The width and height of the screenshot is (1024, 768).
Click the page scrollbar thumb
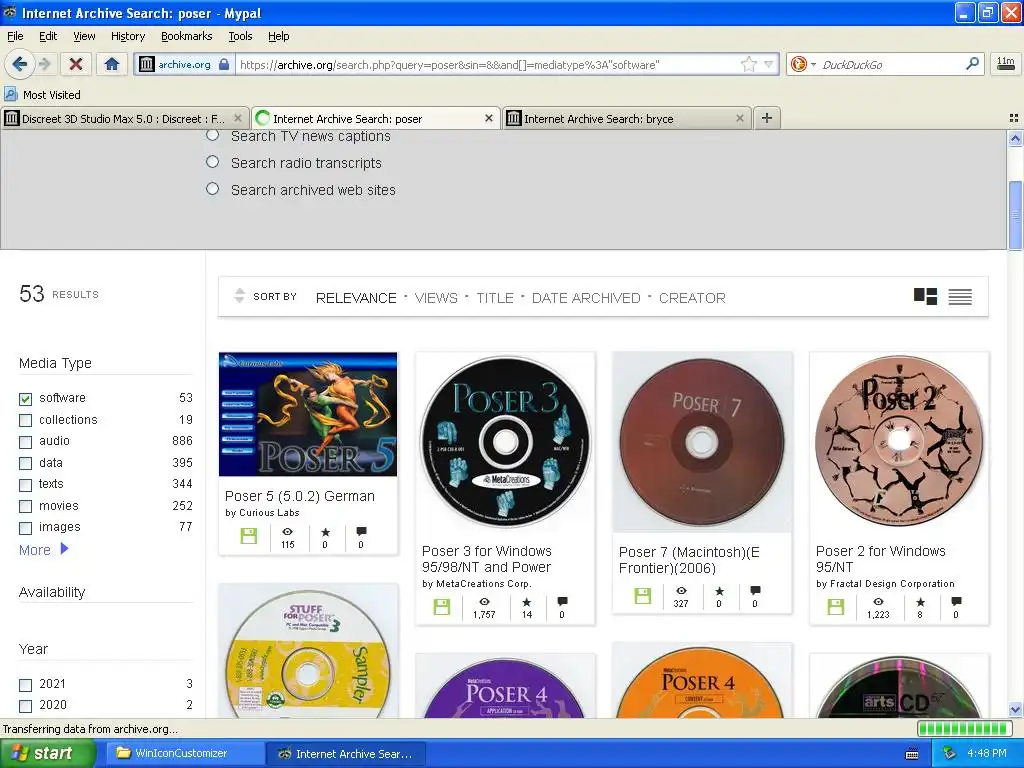(1015, 216)
